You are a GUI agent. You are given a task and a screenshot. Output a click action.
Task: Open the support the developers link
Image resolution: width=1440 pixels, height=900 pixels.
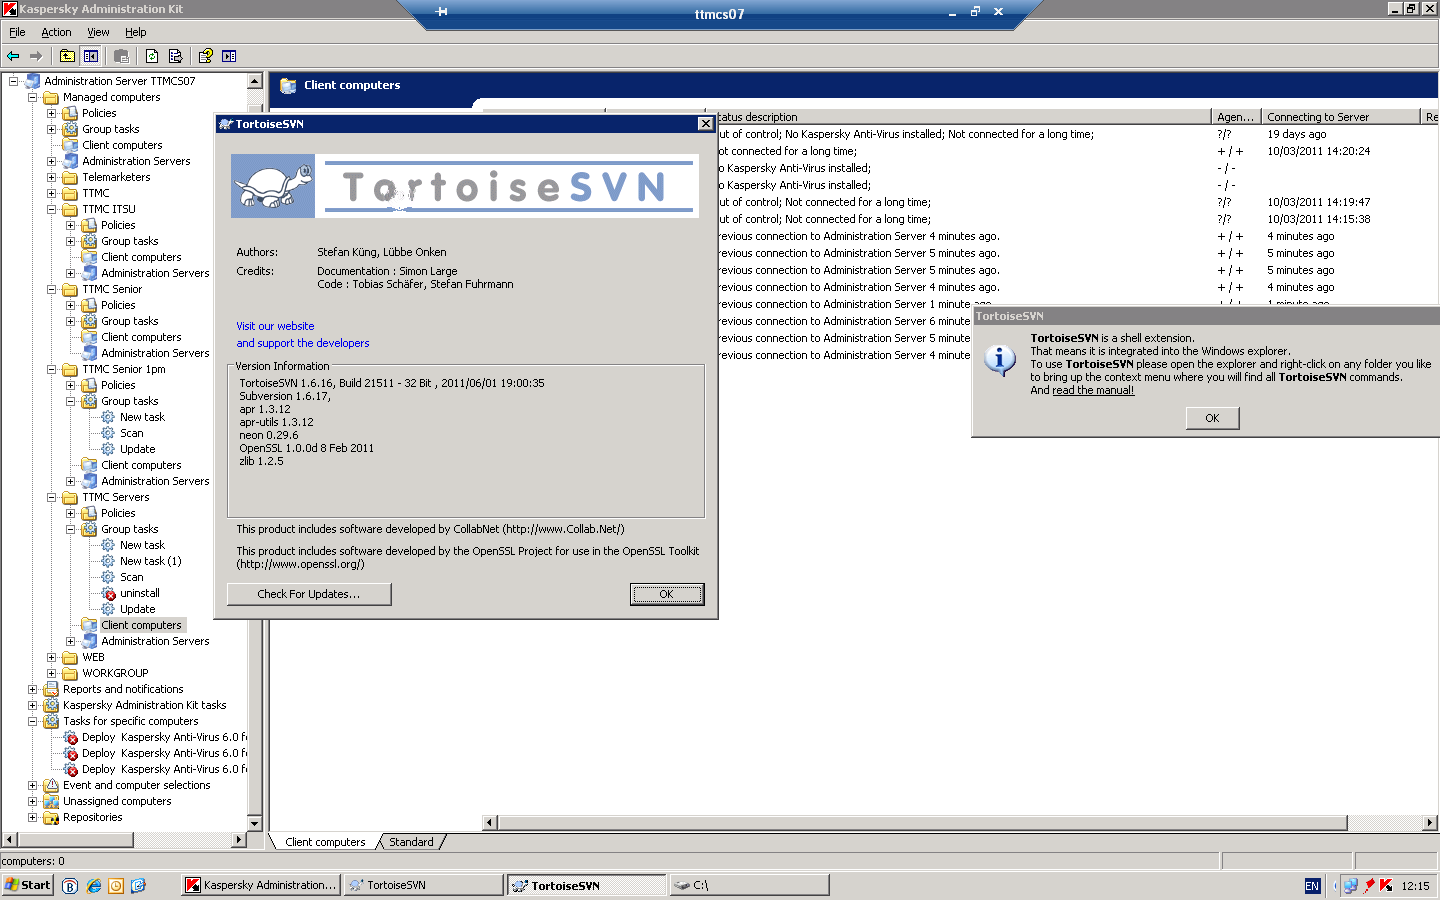pyautogui.click(x=303, y=343)
